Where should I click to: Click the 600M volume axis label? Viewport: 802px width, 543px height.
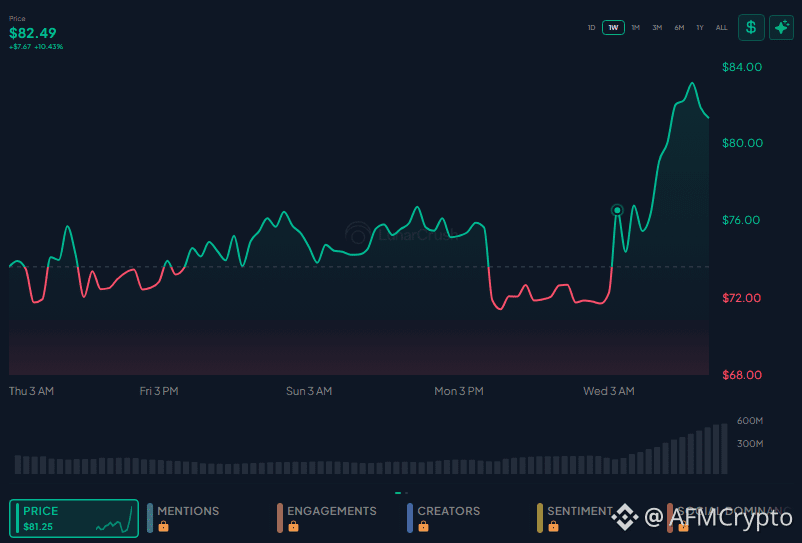pyautogui.click(x=750, y=421)
